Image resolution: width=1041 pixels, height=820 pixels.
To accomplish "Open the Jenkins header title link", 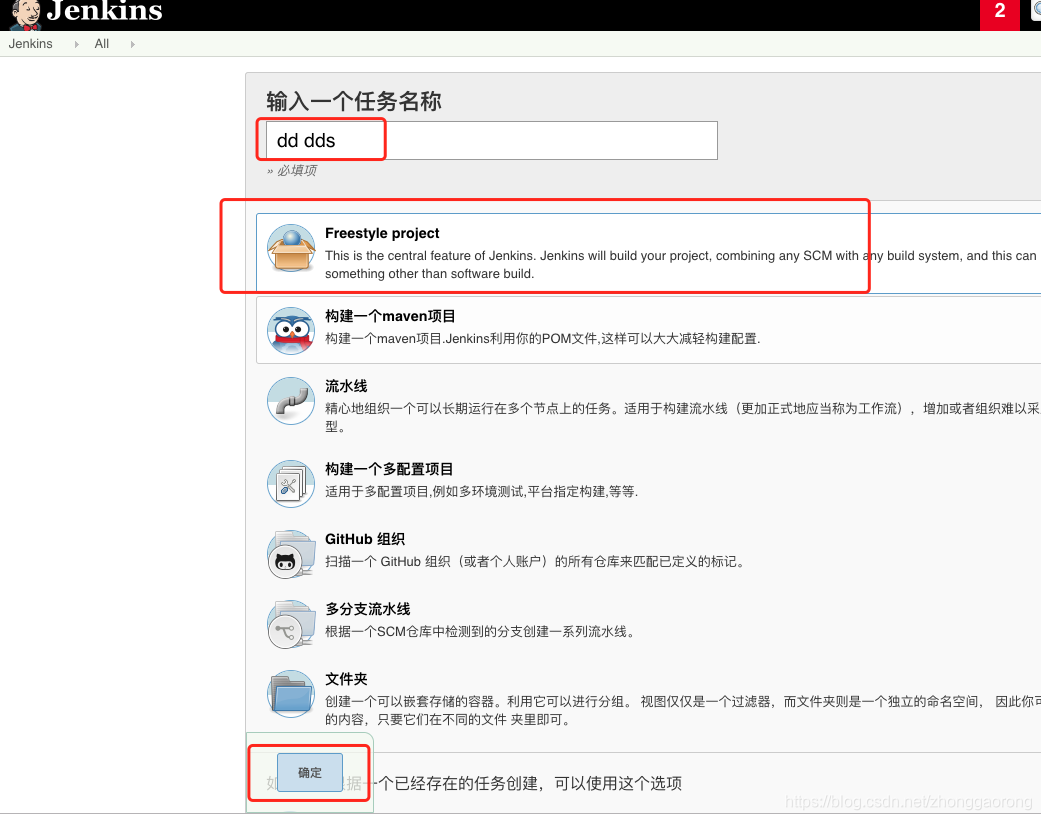I will click(x=104, y=11).
